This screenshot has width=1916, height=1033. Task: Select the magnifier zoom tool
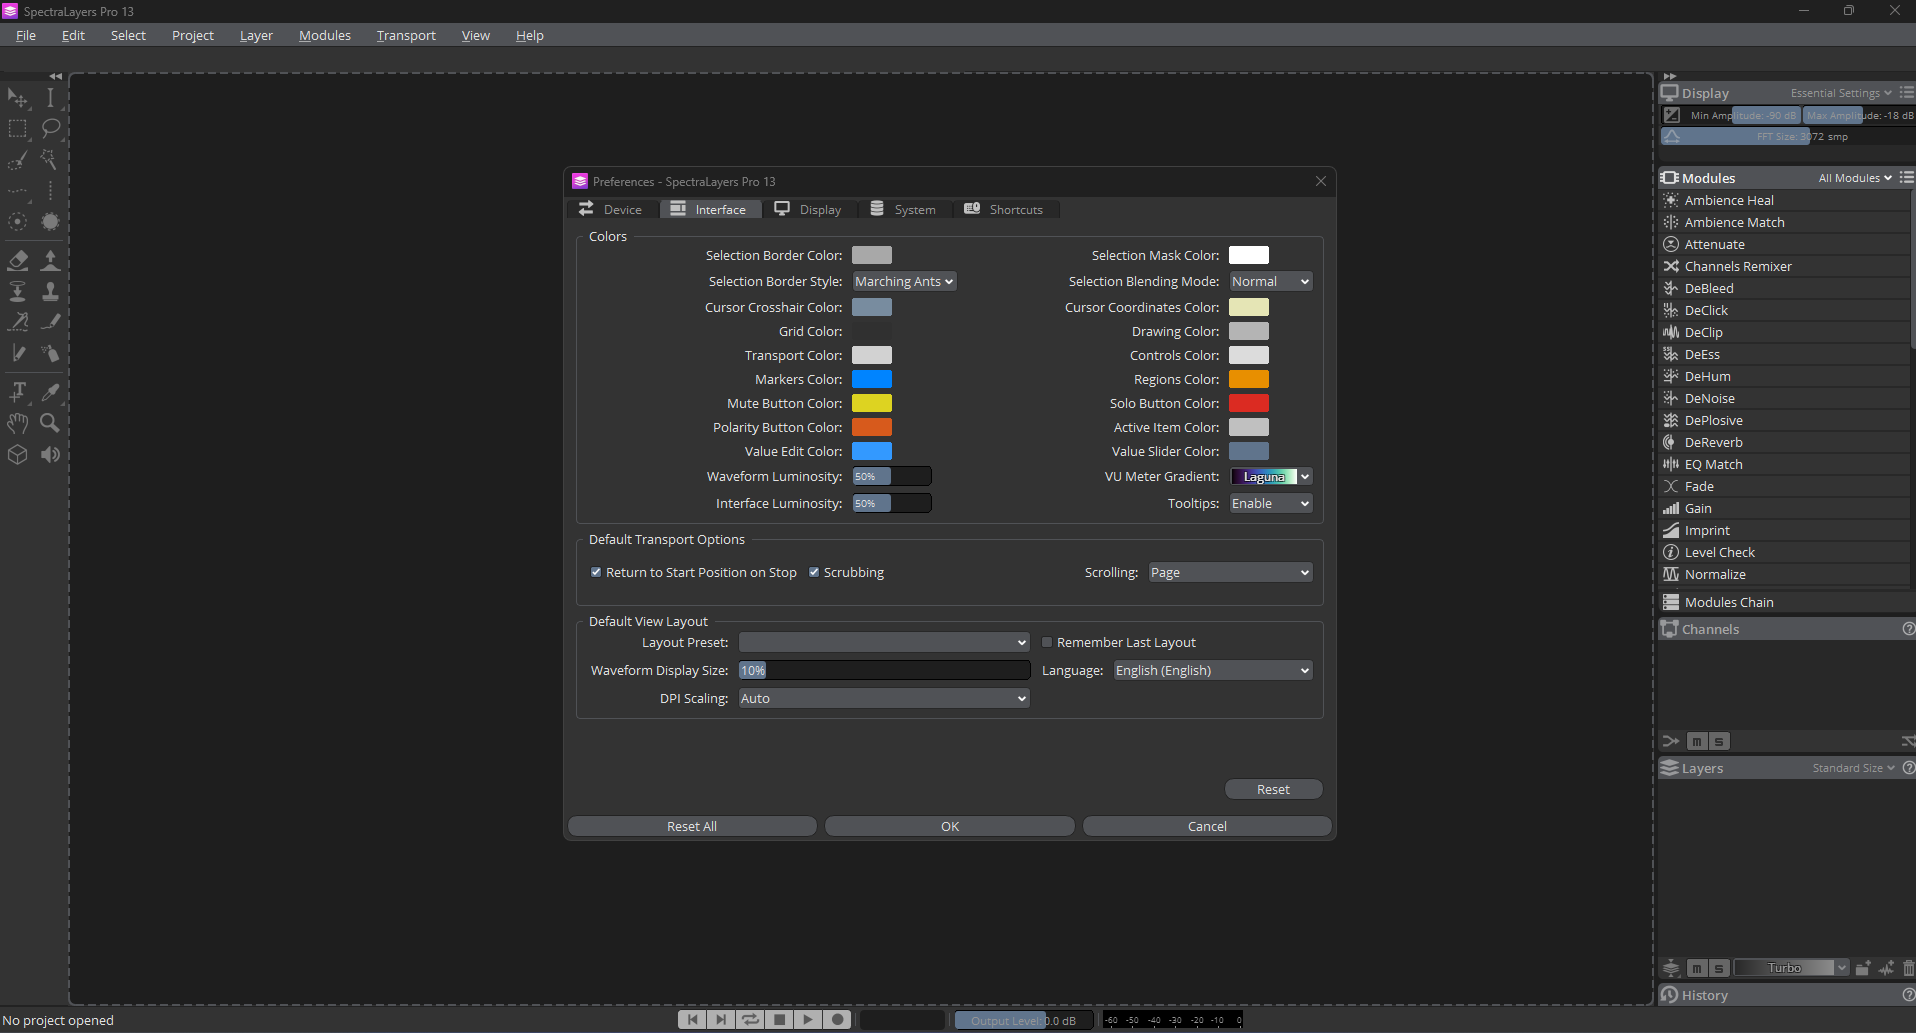click(x=50, y=423)
